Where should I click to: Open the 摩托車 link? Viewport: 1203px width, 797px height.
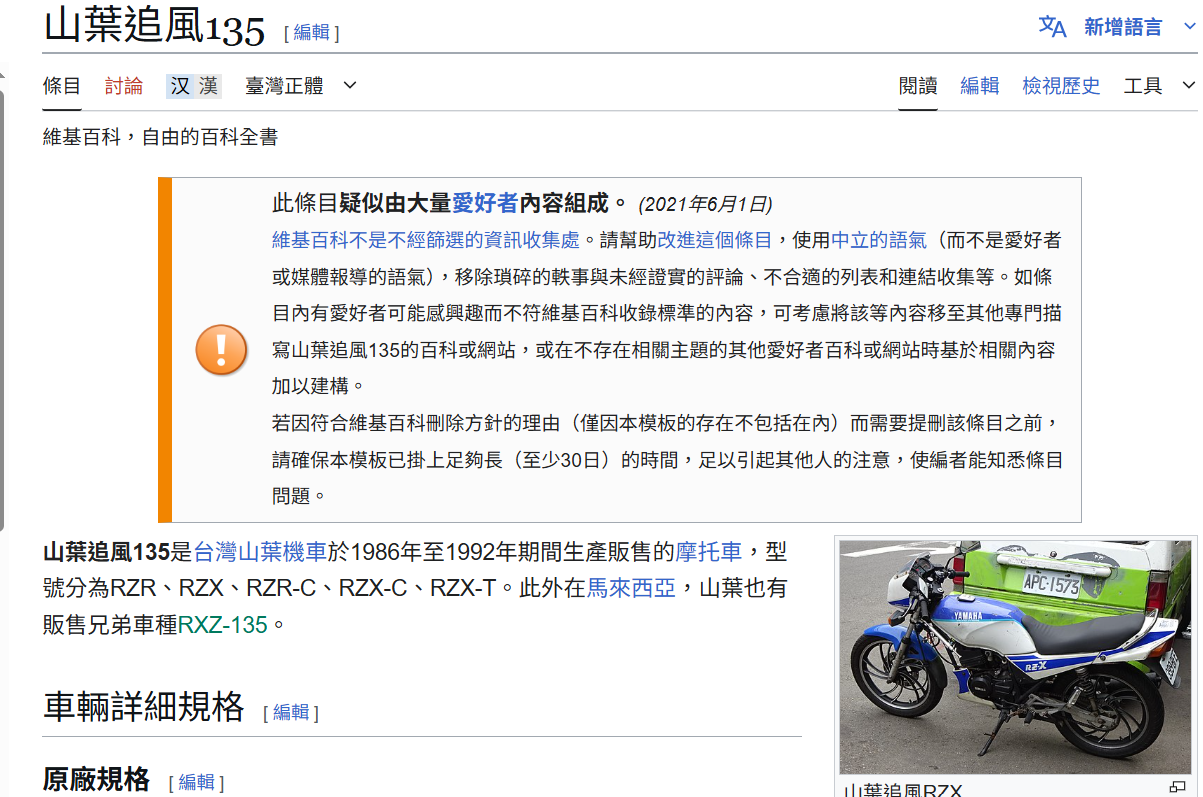[709, 552]
